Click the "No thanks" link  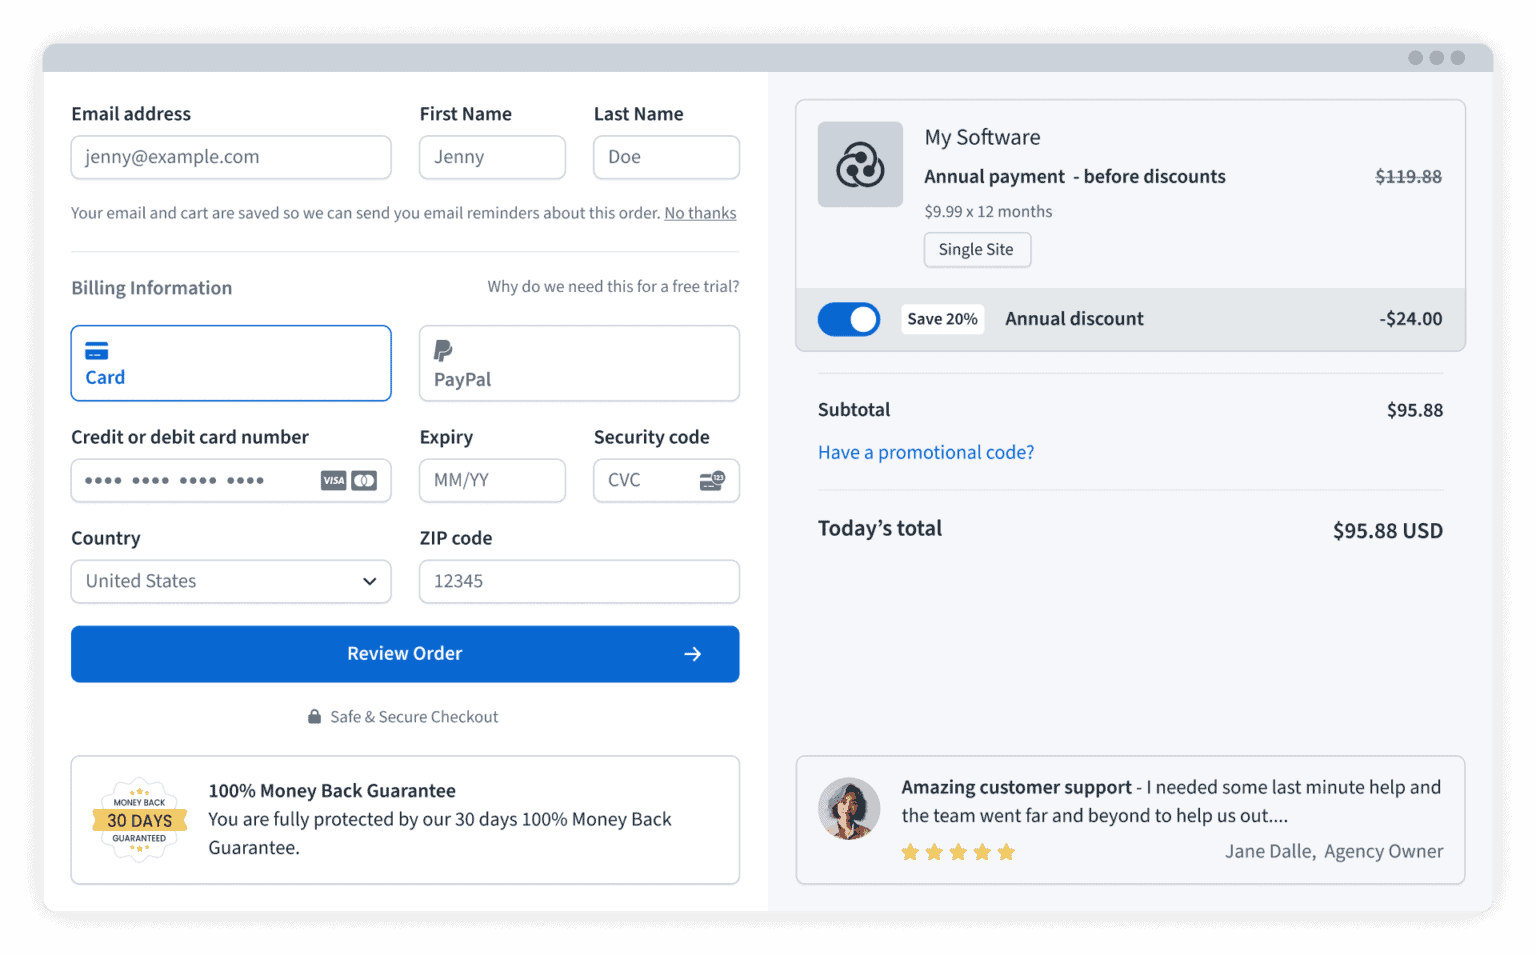click(x=700, y=213)
